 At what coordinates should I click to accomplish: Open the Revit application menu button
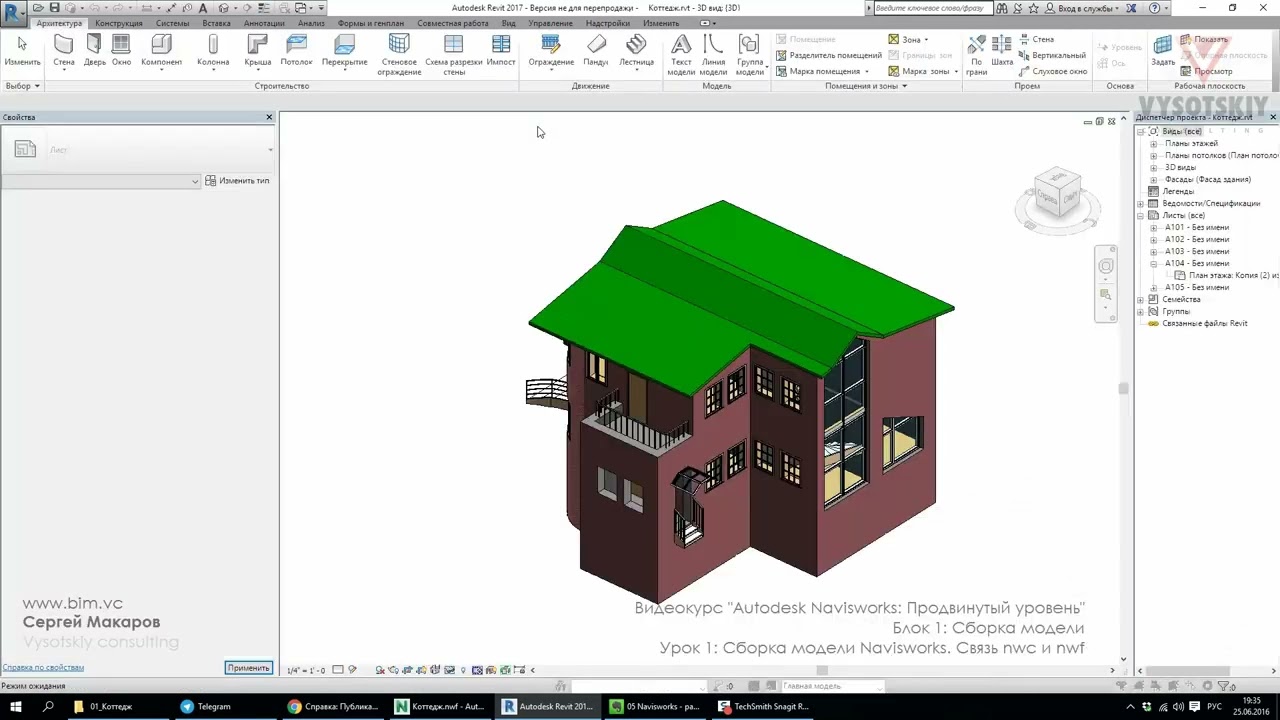tap(14, 14)
